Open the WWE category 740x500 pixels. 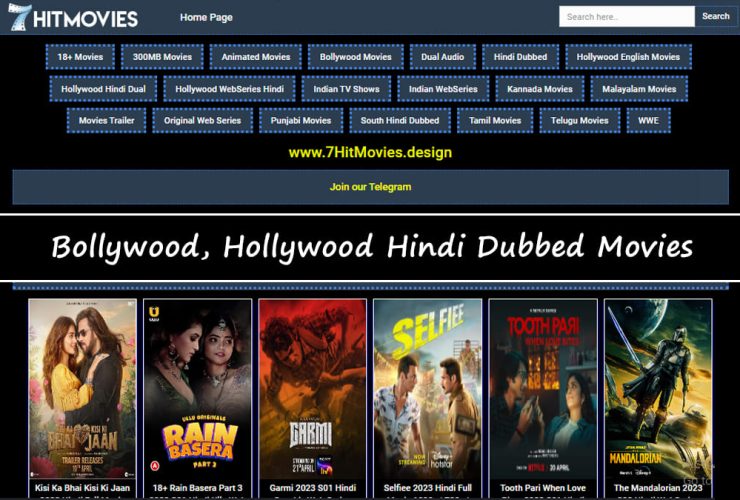click(648, 120)
